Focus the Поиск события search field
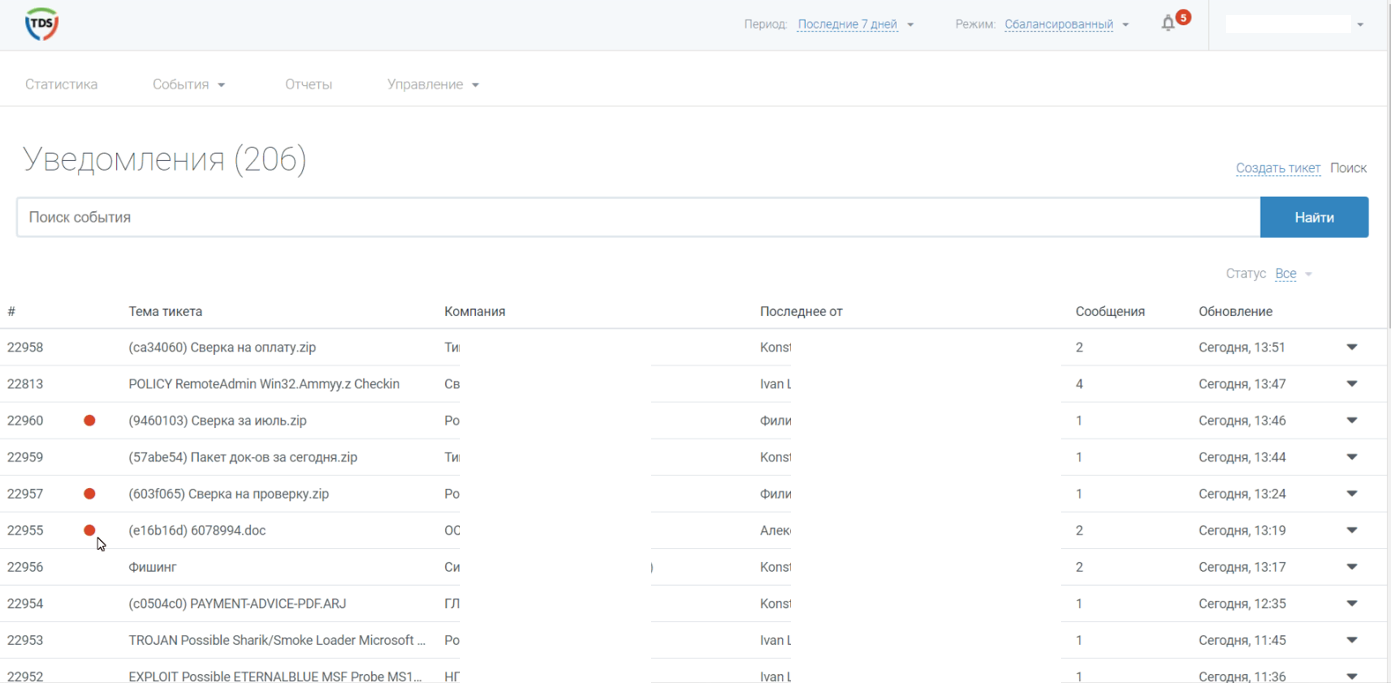Screen dimensions: 1391x683 click(638, 217)
